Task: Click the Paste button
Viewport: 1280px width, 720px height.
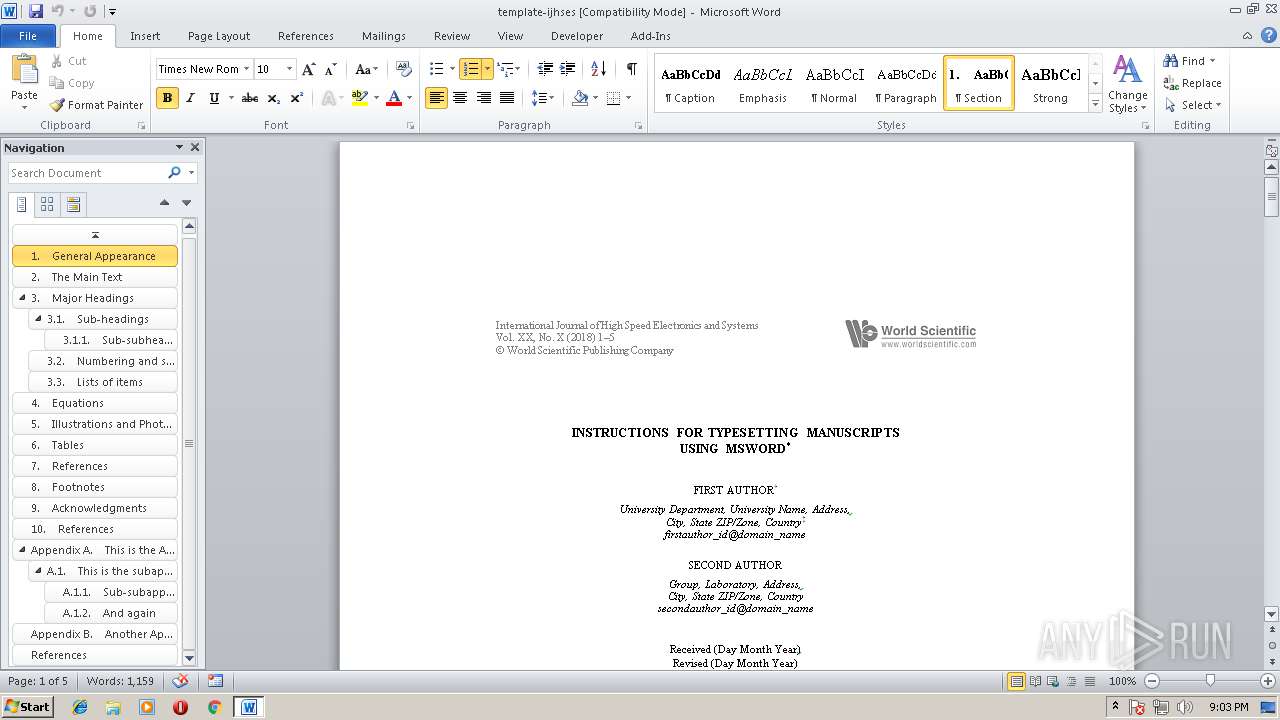Action: click(x=24, y=80)
